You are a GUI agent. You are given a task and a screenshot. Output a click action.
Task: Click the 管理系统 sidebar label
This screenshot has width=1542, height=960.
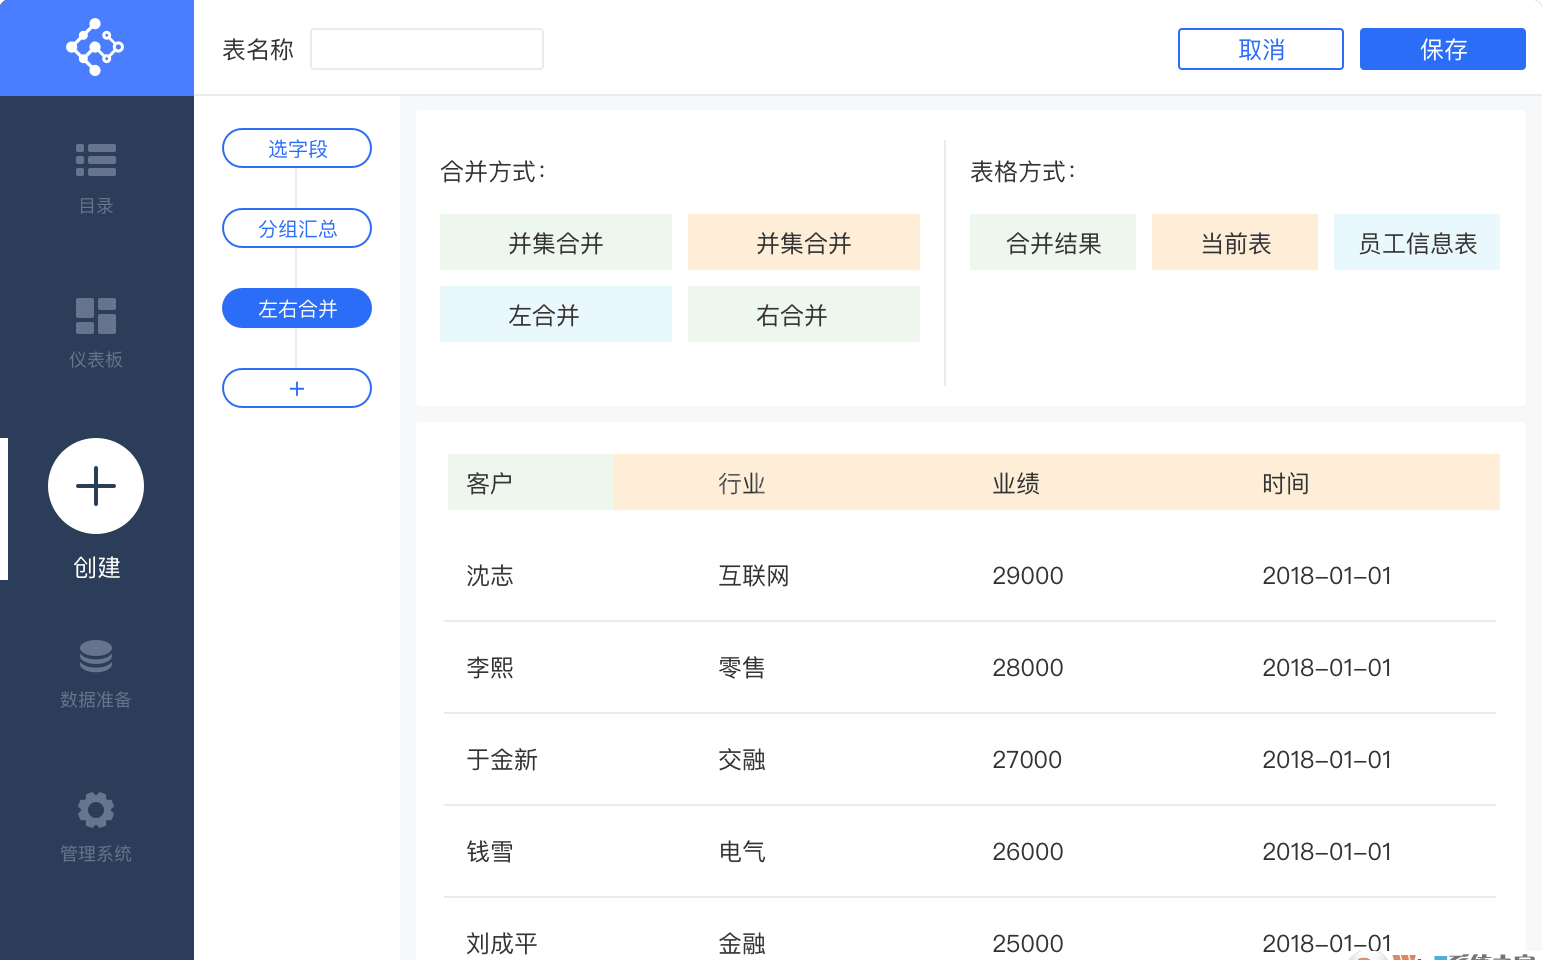click(96, 854)
